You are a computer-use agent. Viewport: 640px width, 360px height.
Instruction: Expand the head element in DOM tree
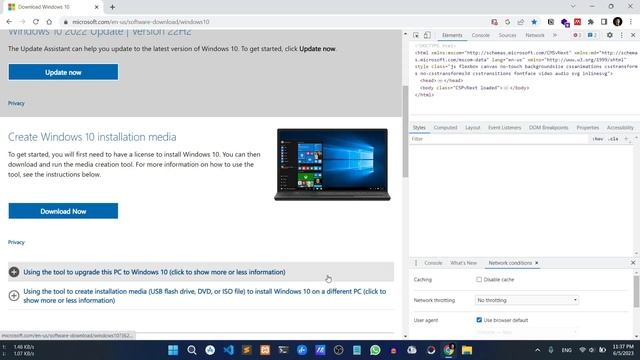pyautogui.click(x=441, y=80)
